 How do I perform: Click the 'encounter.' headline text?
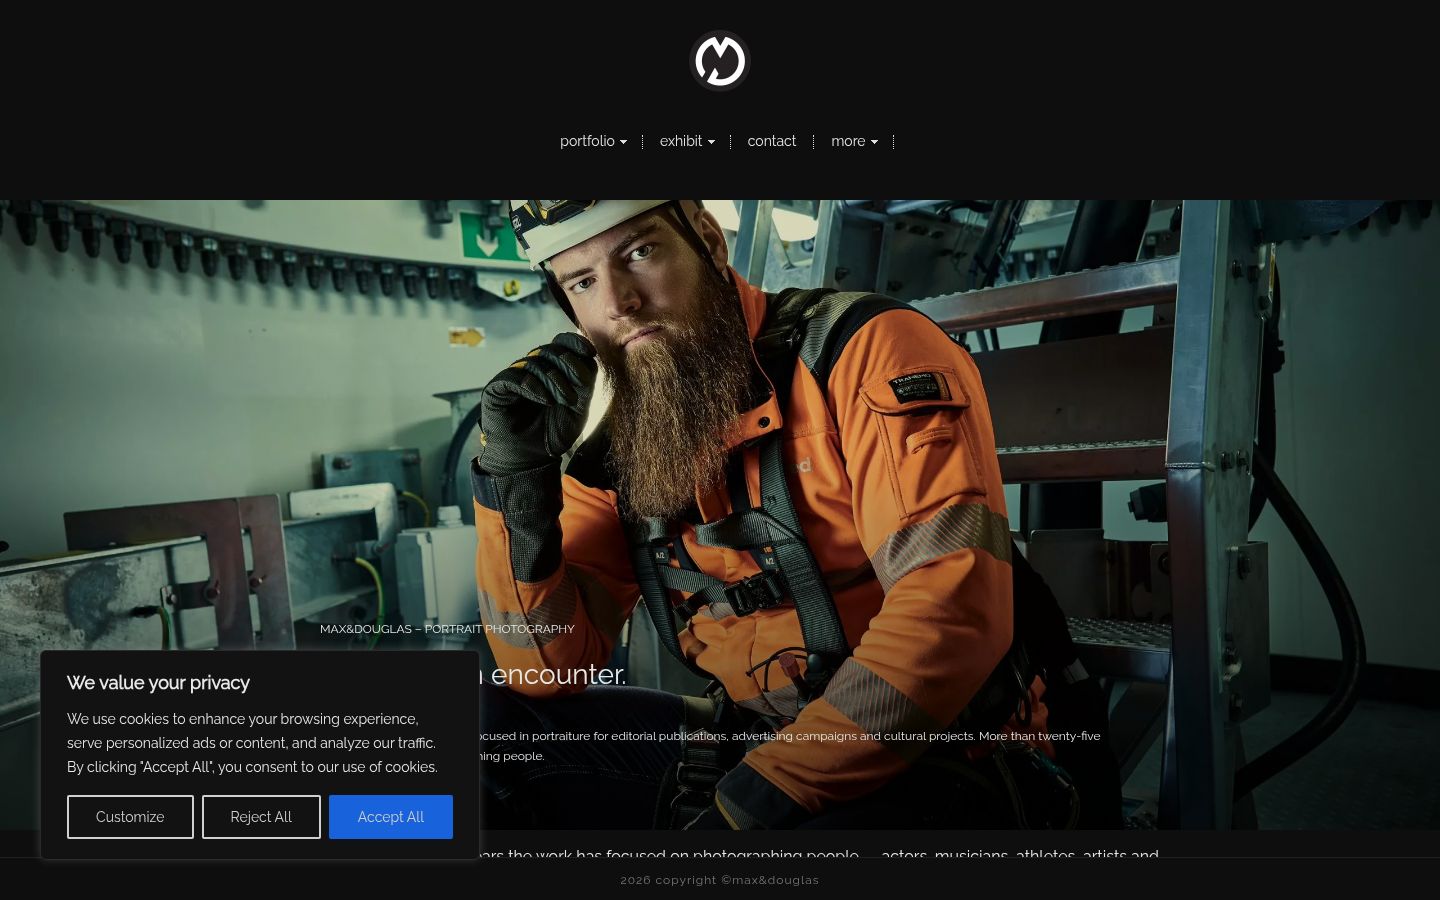tap(558, 675)
